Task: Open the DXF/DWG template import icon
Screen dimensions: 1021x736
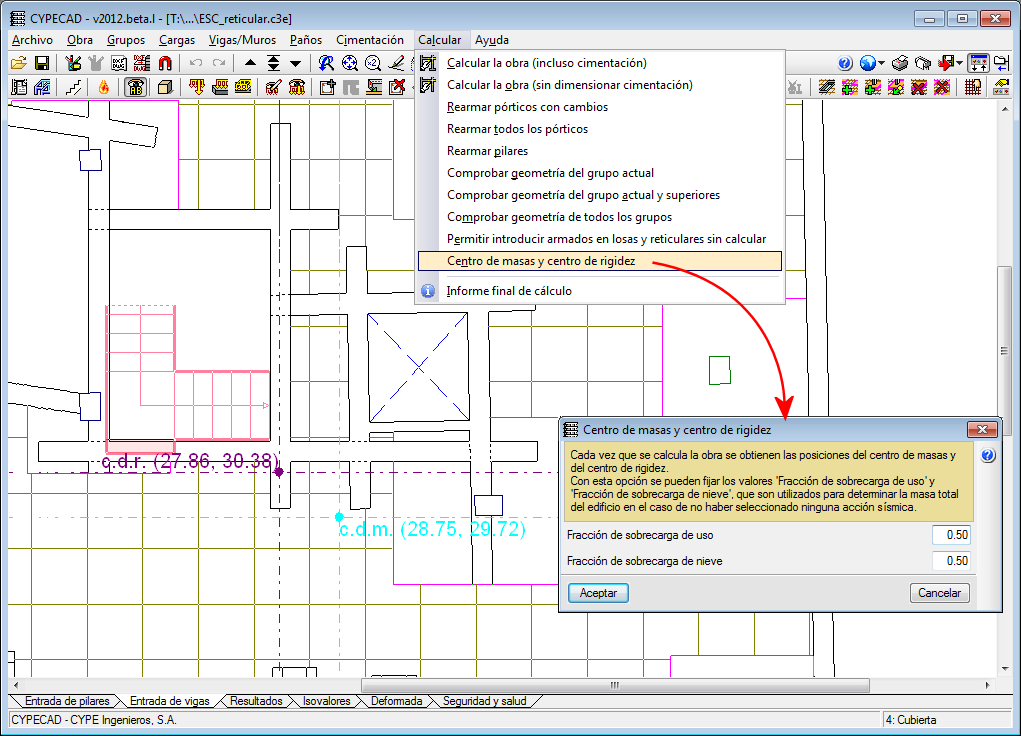Action: point(119,63)
